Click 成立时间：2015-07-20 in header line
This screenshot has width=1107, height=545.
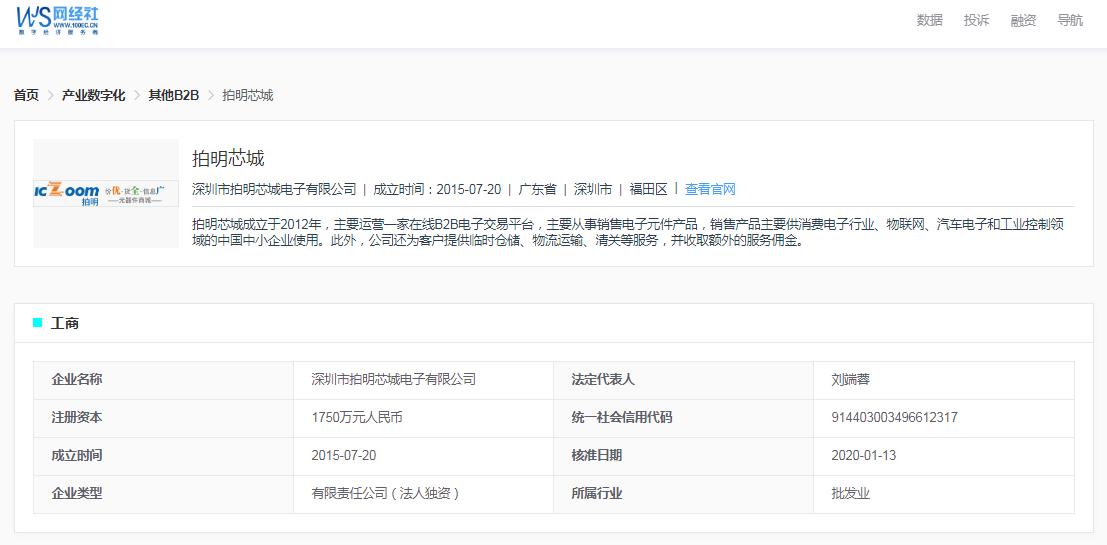pos(437,189)
